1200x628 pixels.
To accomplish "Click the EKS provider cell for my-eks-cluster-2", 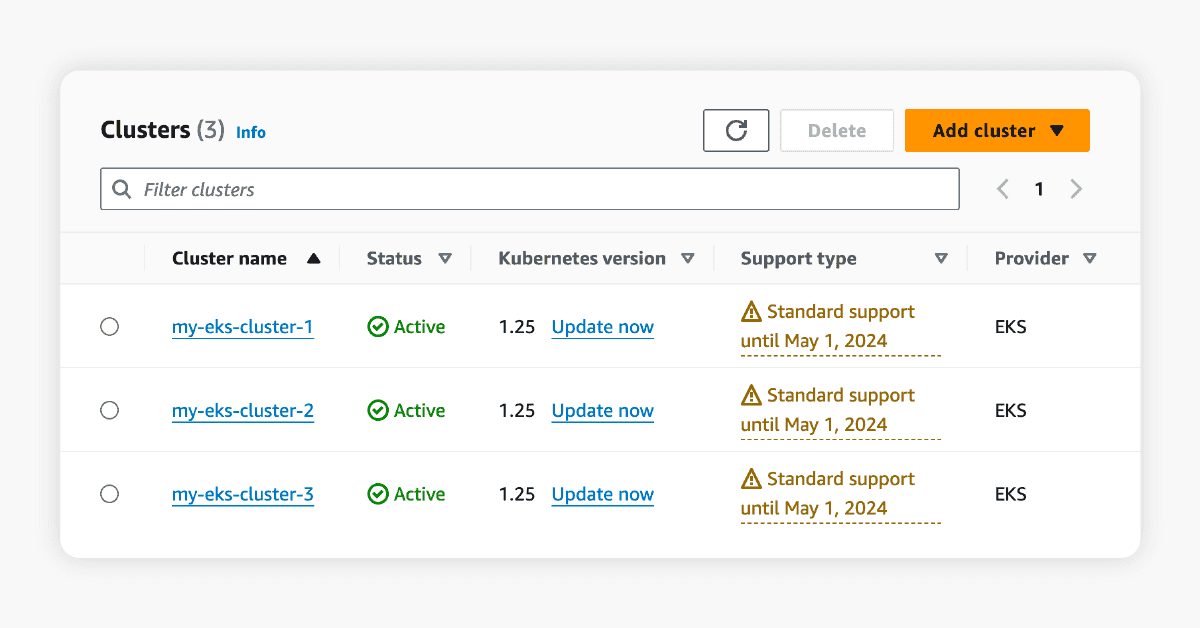I will click(1011, 411).
